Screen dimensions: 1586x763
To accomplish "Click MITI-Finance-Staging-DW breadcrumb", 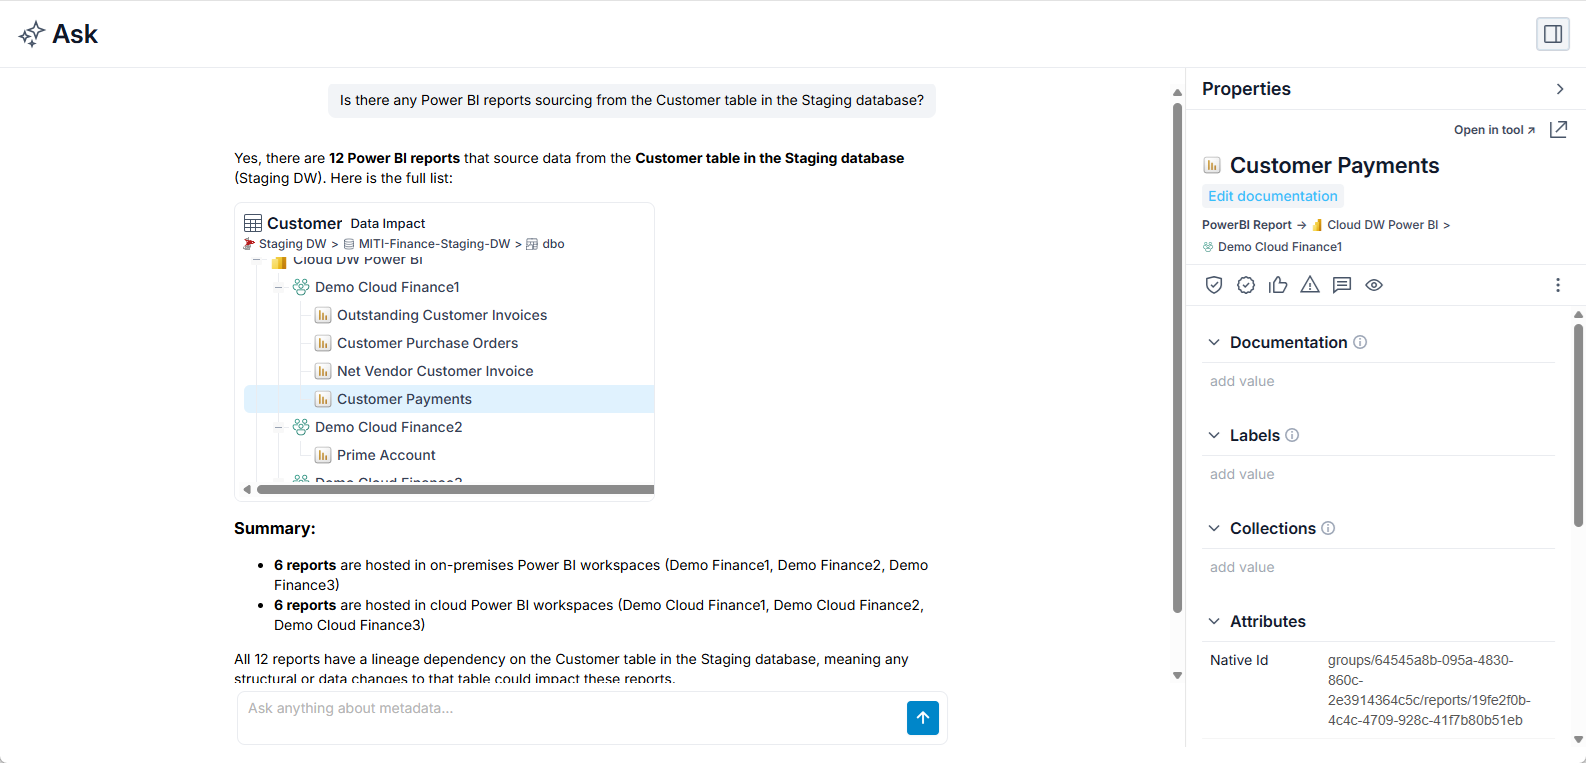I will pos(434,244).
